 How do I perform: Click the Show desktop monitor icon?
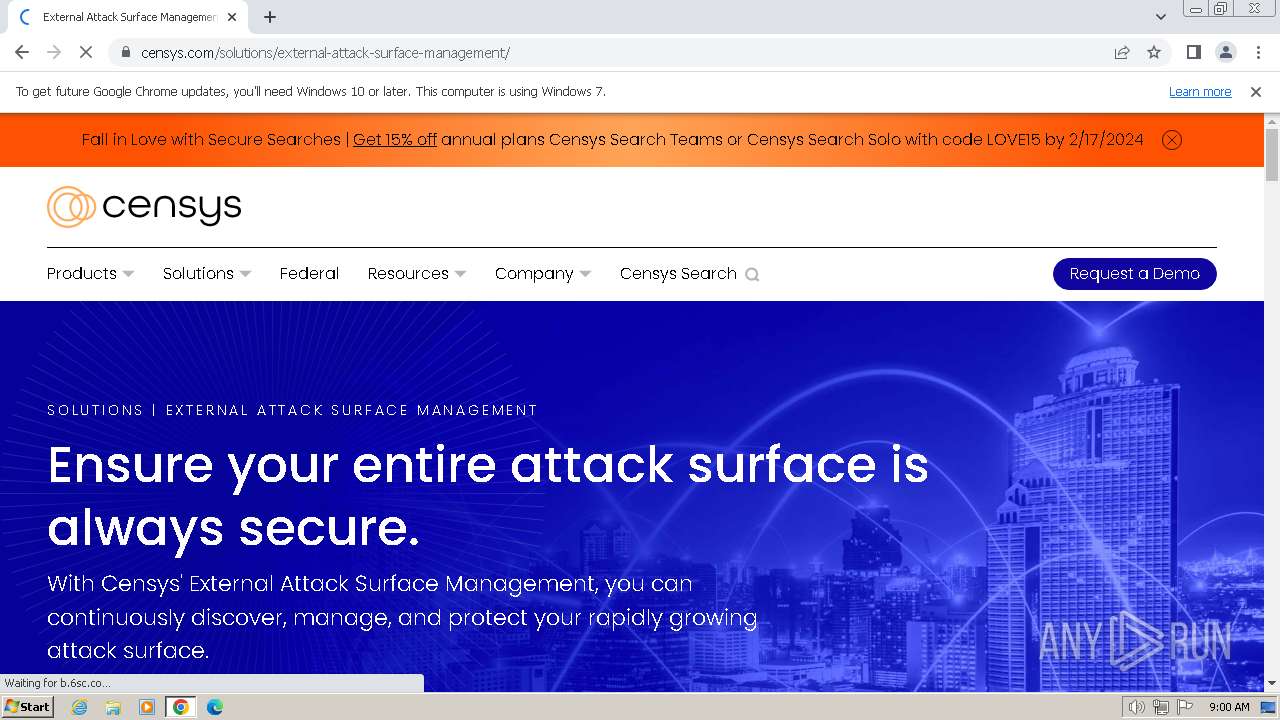tap(1268, 707)
